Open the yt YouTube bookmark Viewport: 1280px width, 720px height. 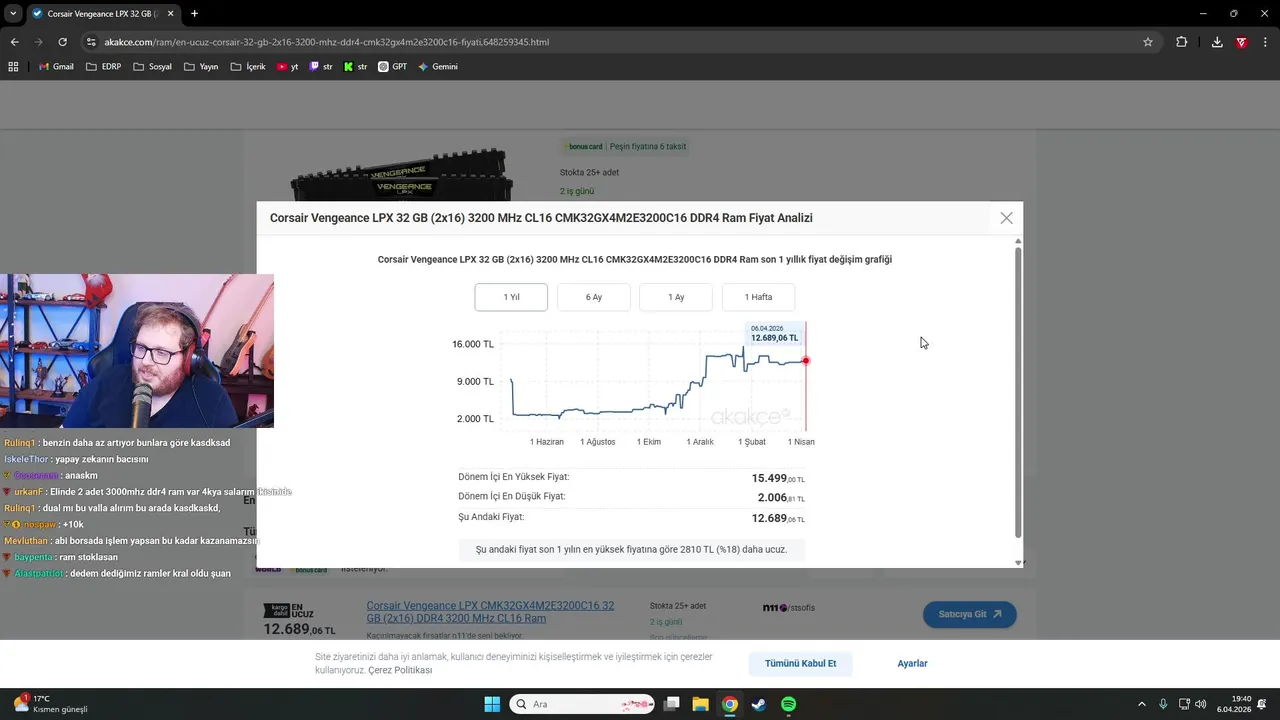288,67
